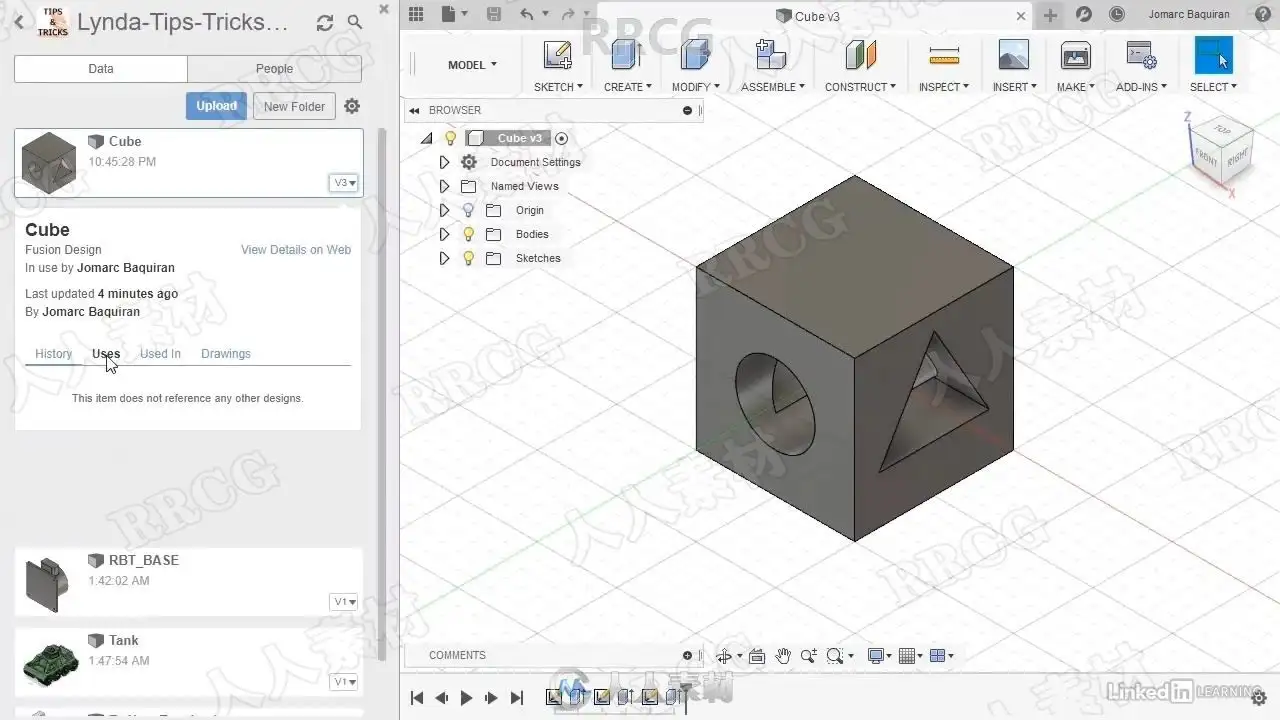The image size is (1280, 720).
Task: Open the Used In tab
Action: 160,354
